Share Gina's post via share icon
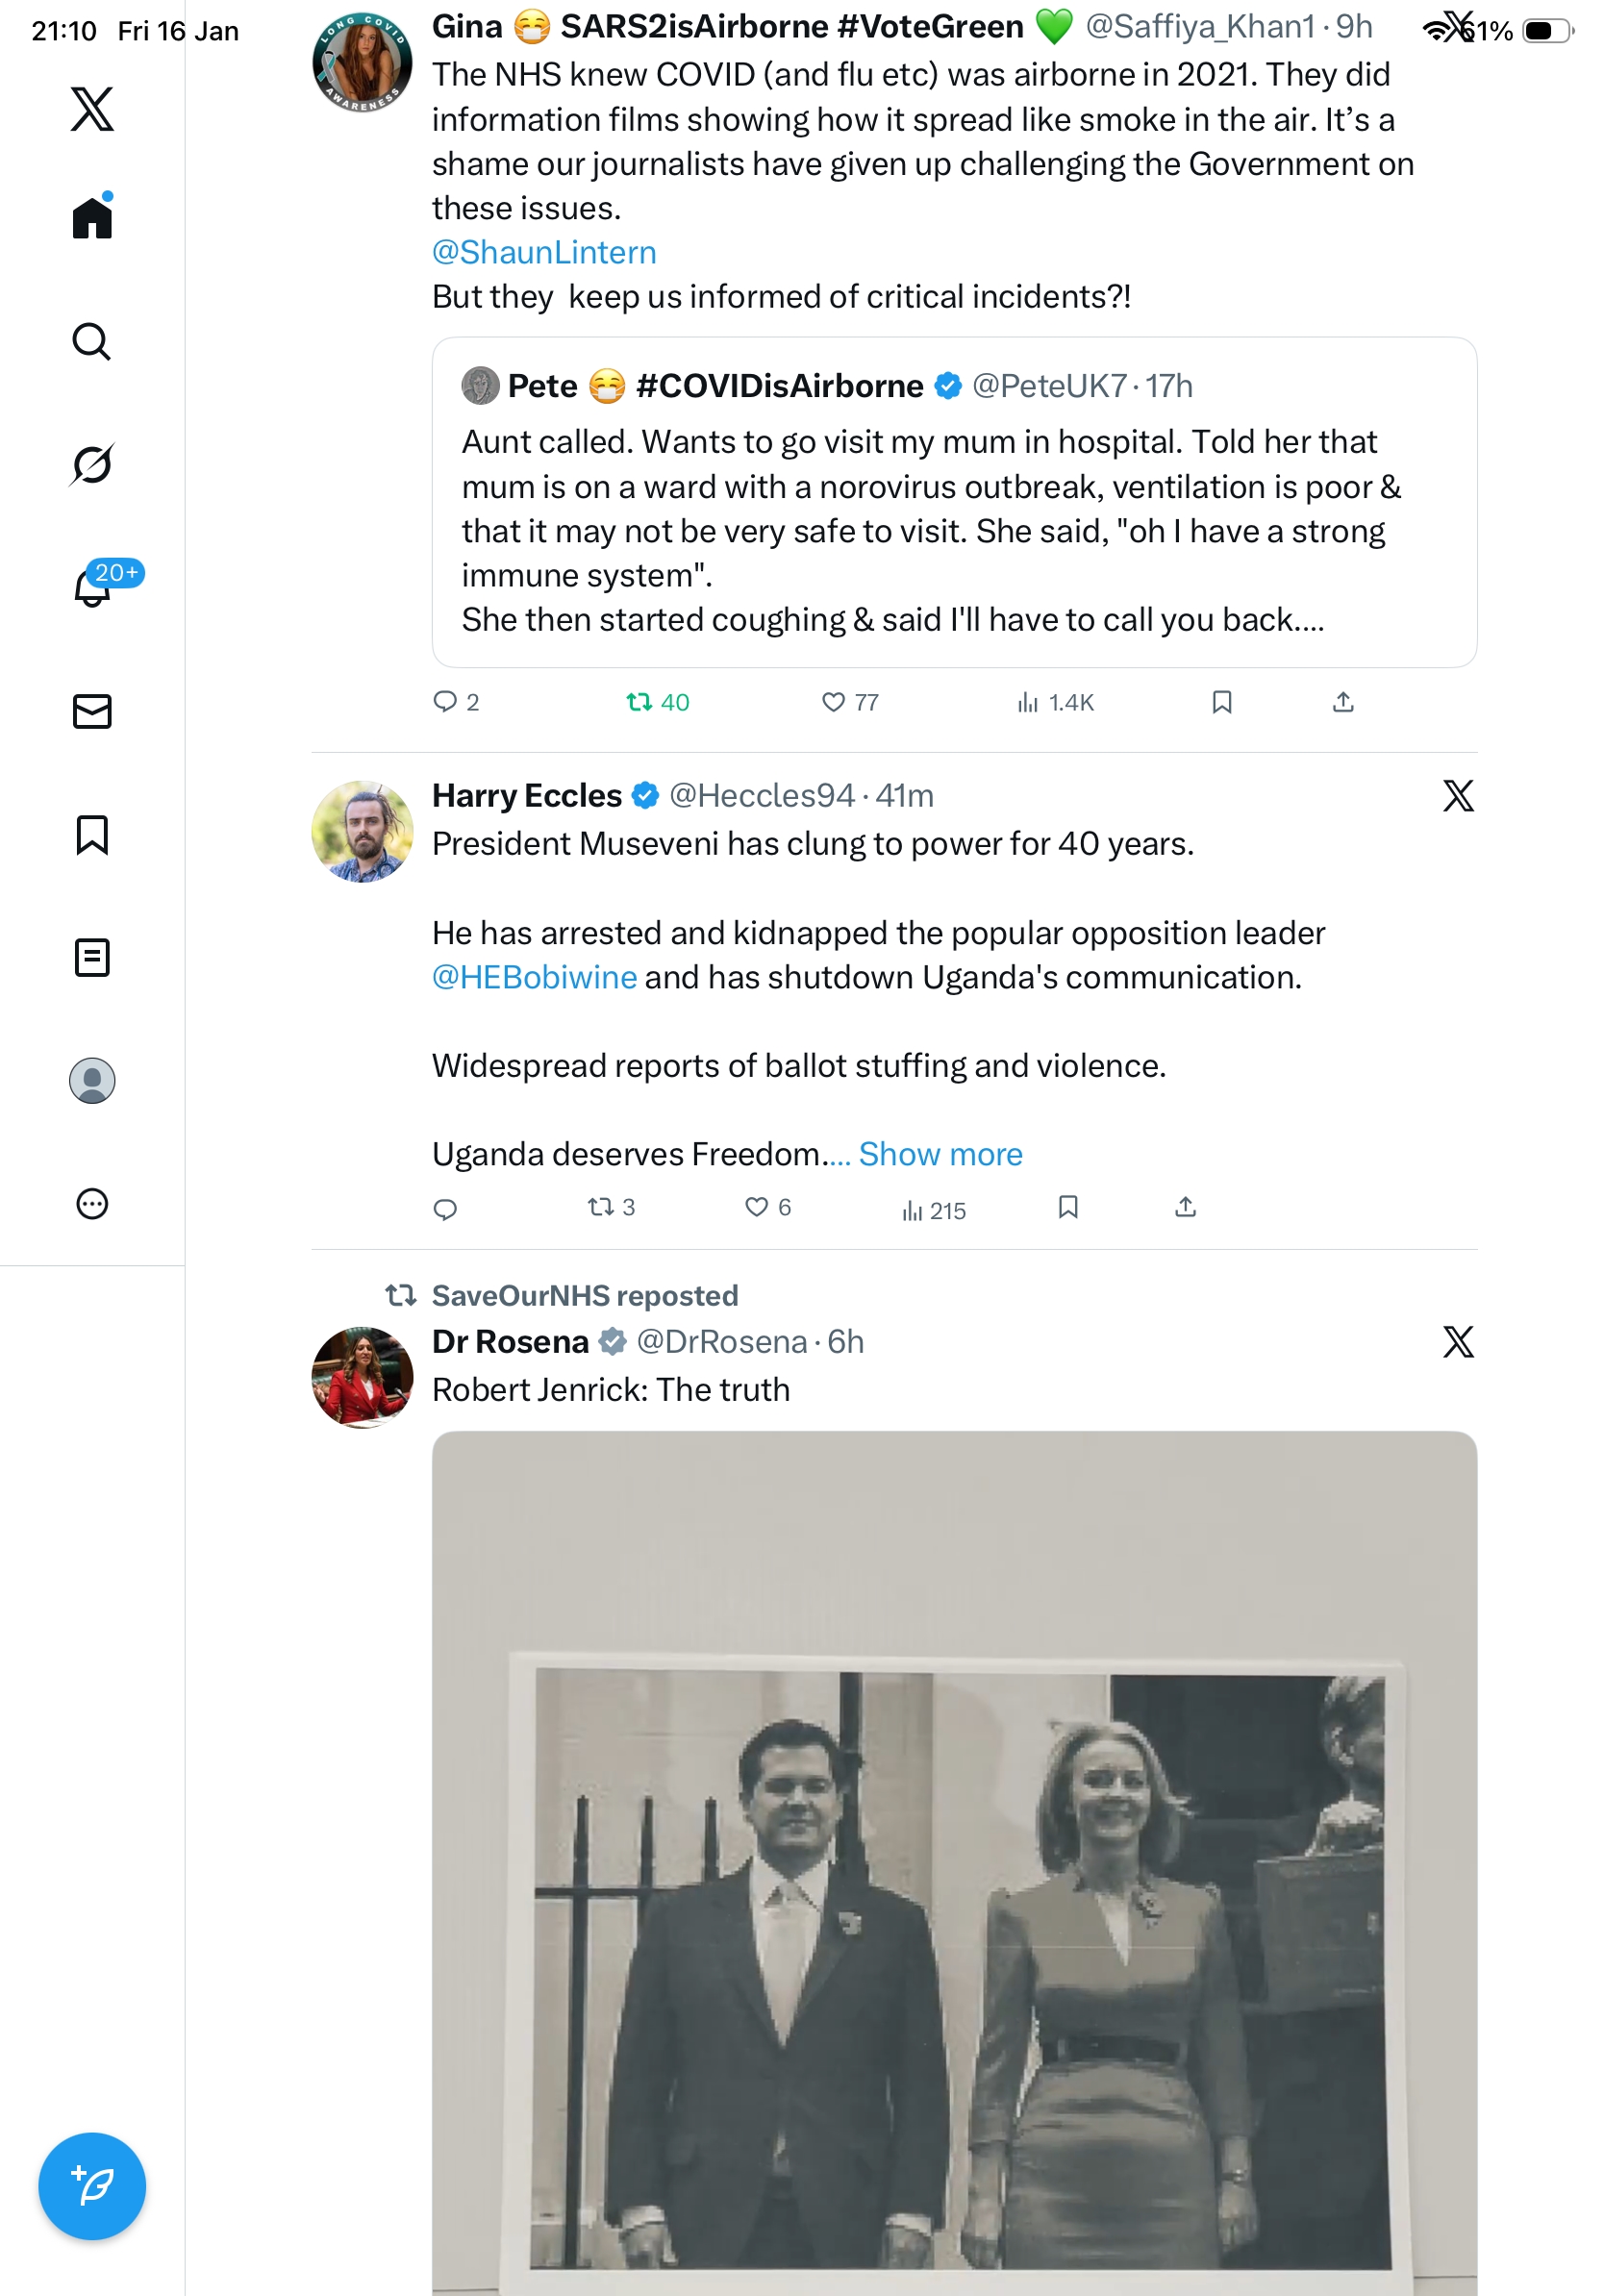This screenshot has height=2296, width=1604. (x=1343, y=702)
